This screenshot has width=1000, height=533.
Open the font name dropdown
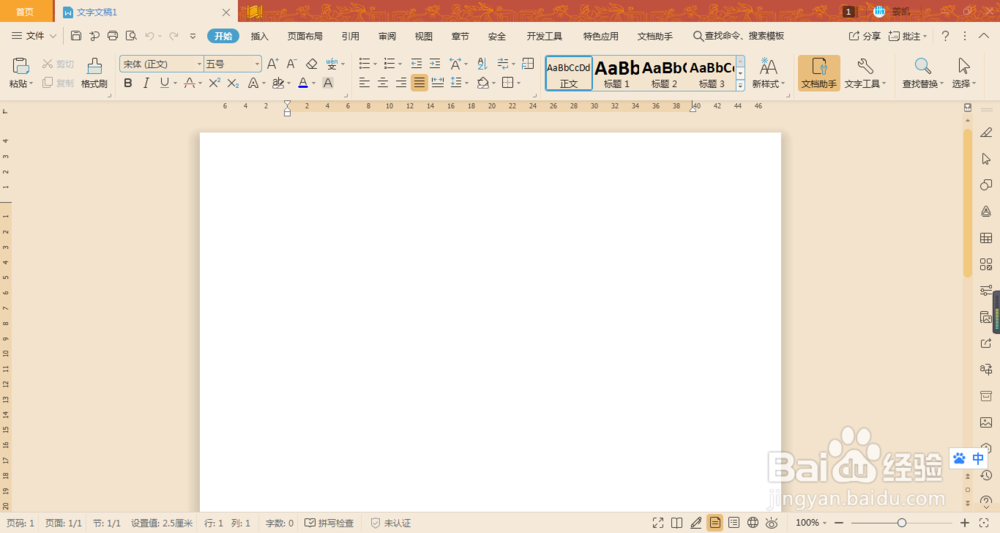point(199,64)
